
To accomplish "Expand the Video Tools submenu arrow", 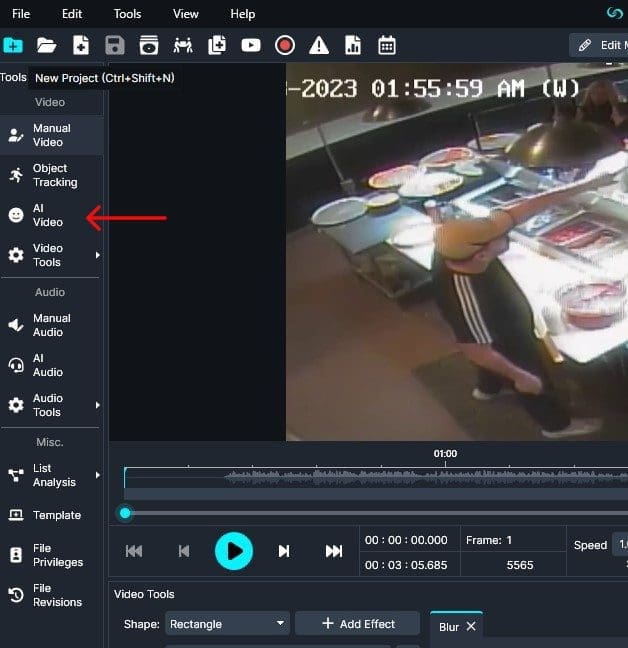I will pos(98,255).
